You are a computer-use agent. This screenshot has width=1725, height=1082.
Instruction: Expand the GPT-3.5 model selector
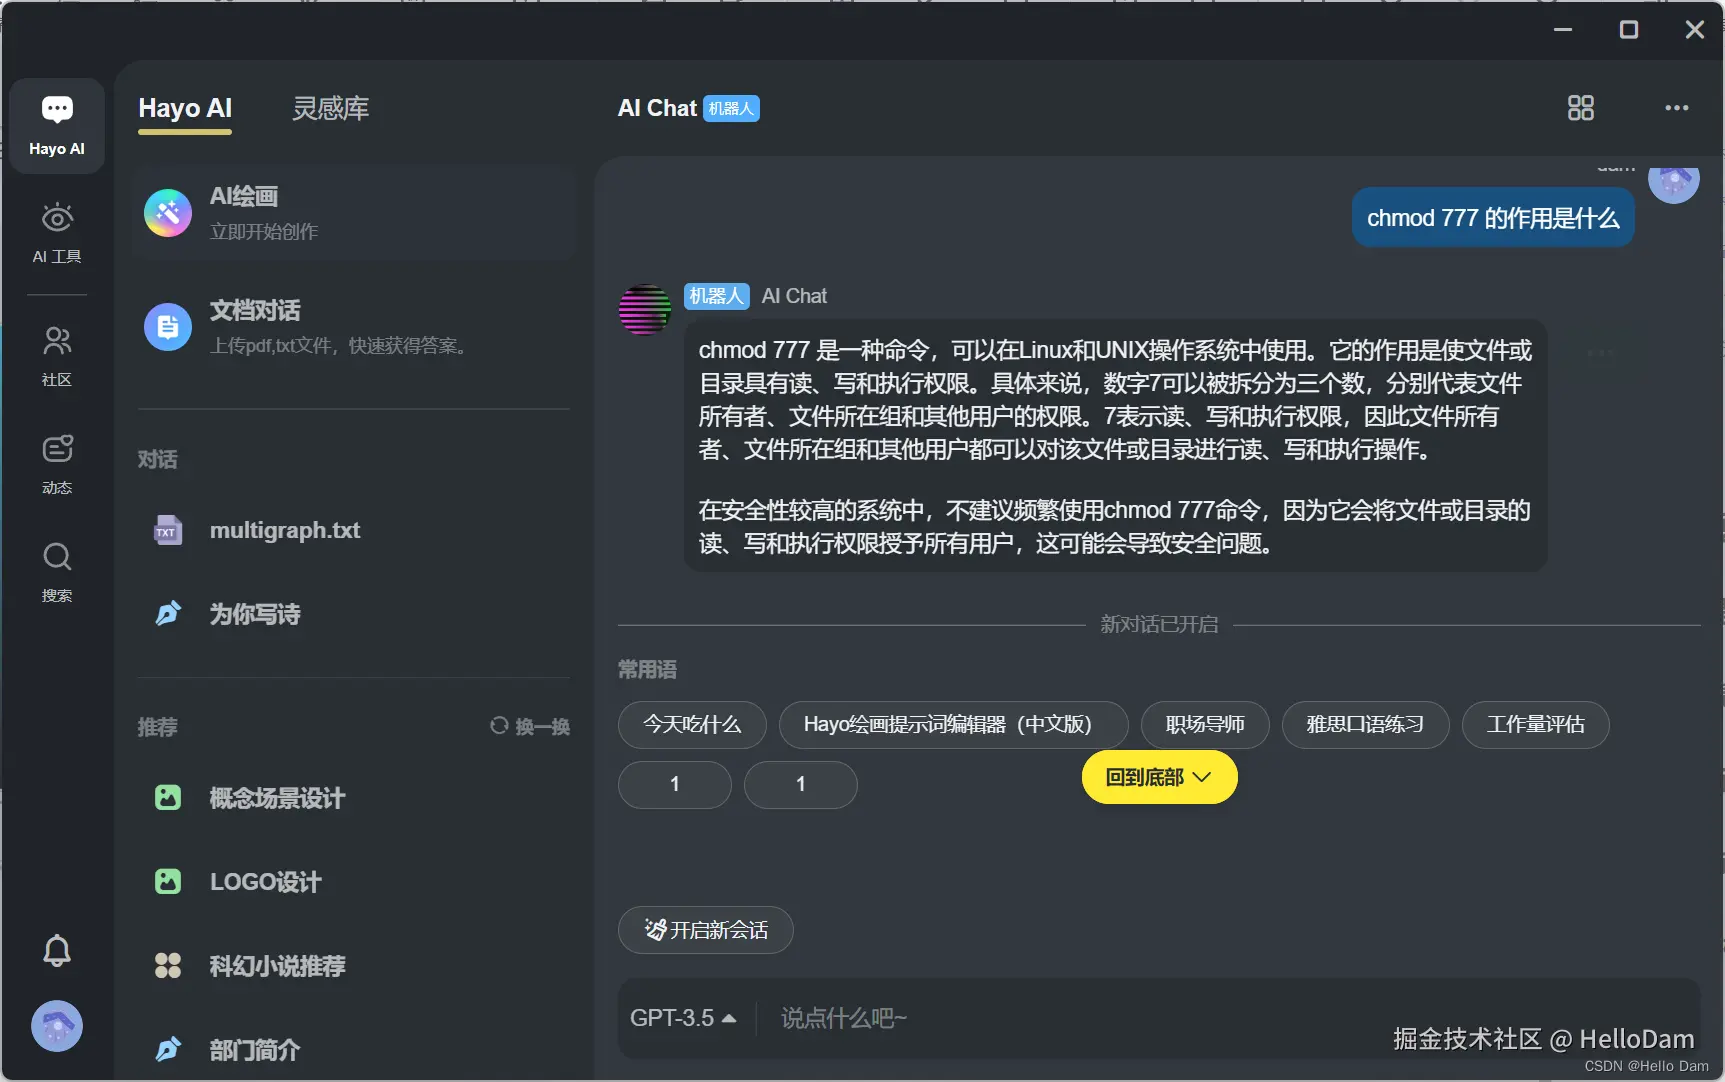683,1018
